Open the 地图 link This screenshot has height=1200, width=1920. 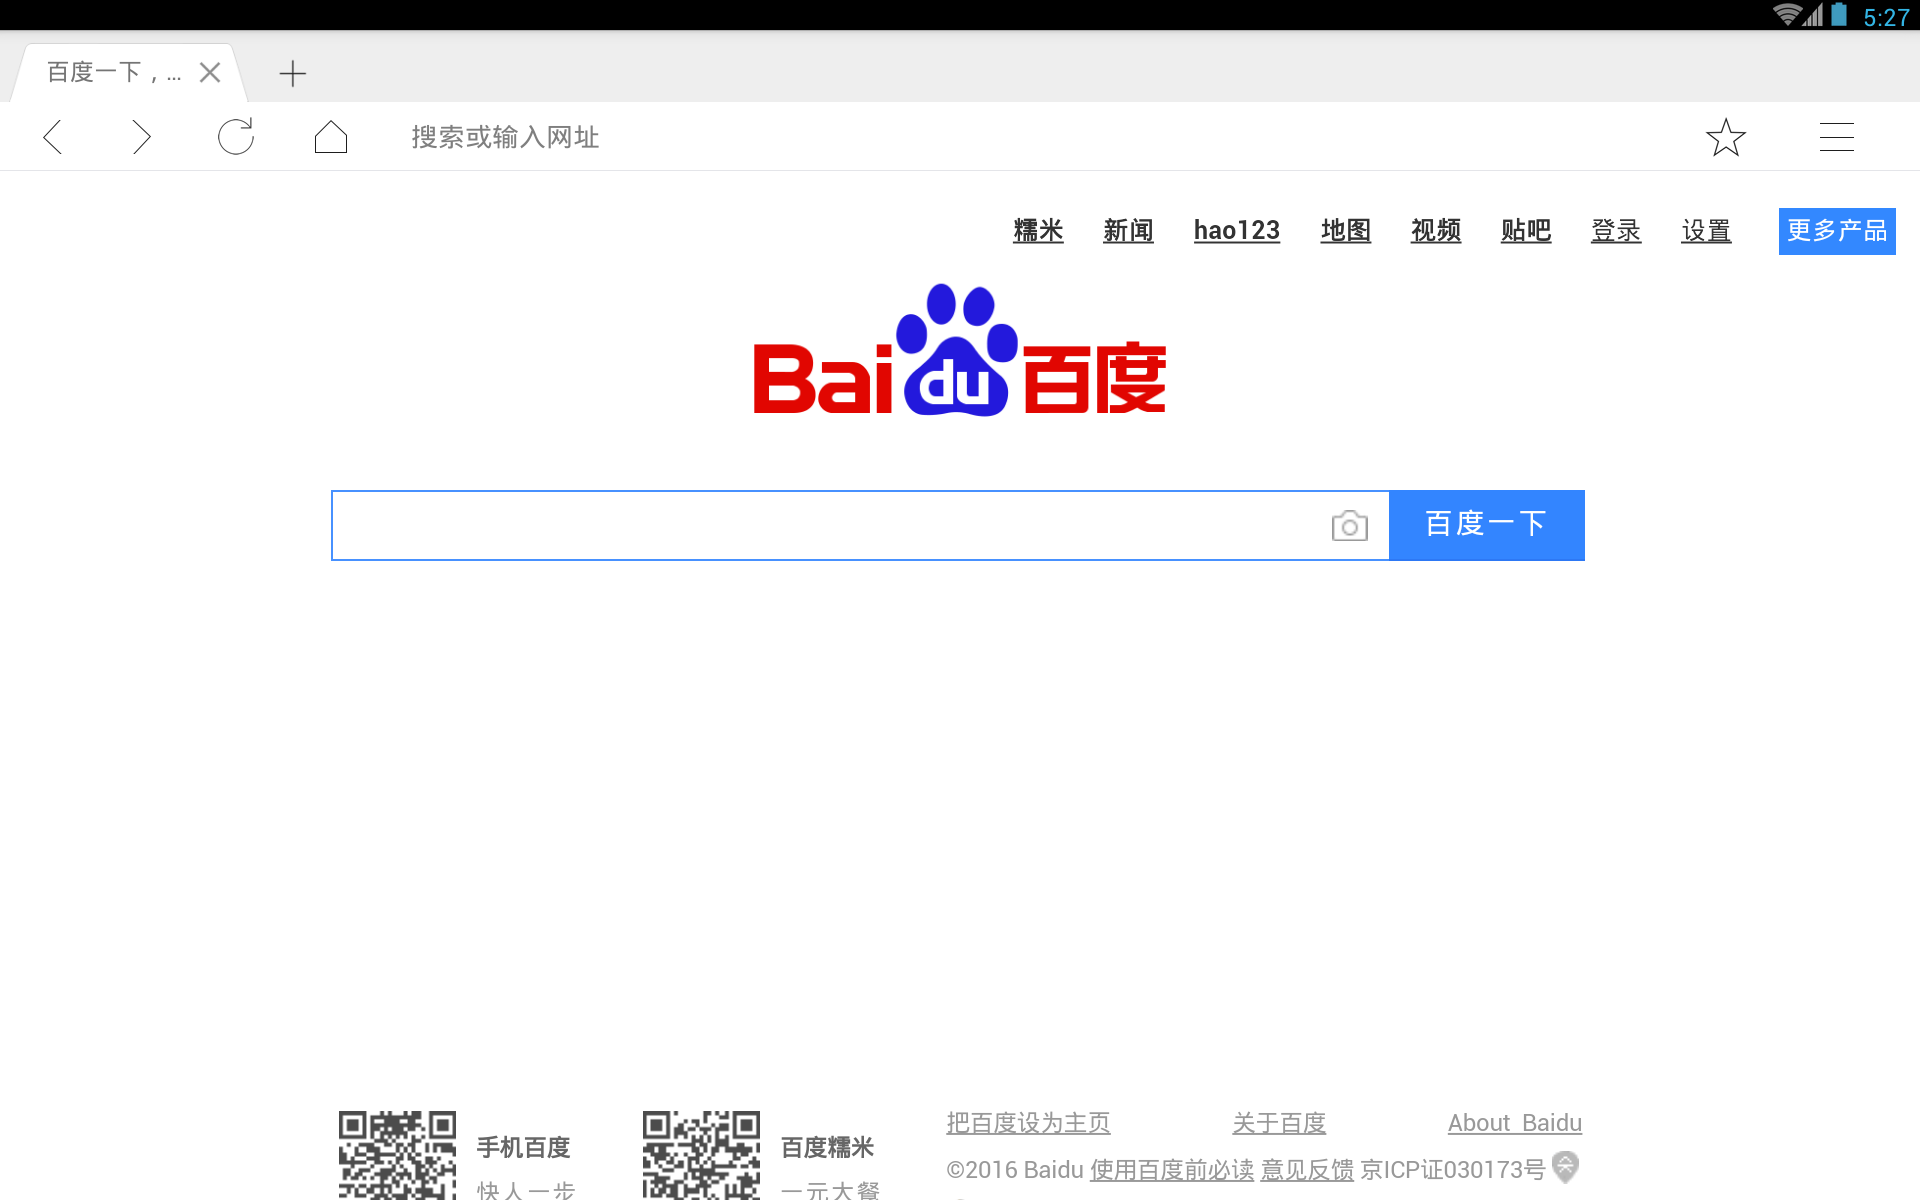tap(1346, 231)
